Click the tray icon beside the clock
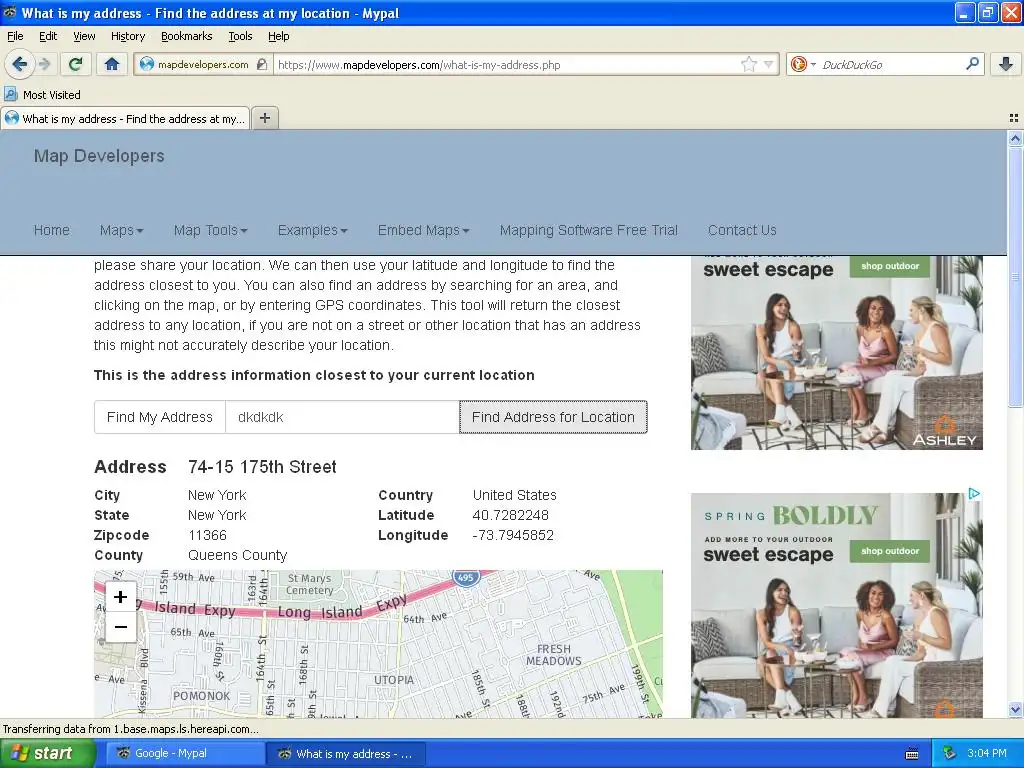 [949, 754]
